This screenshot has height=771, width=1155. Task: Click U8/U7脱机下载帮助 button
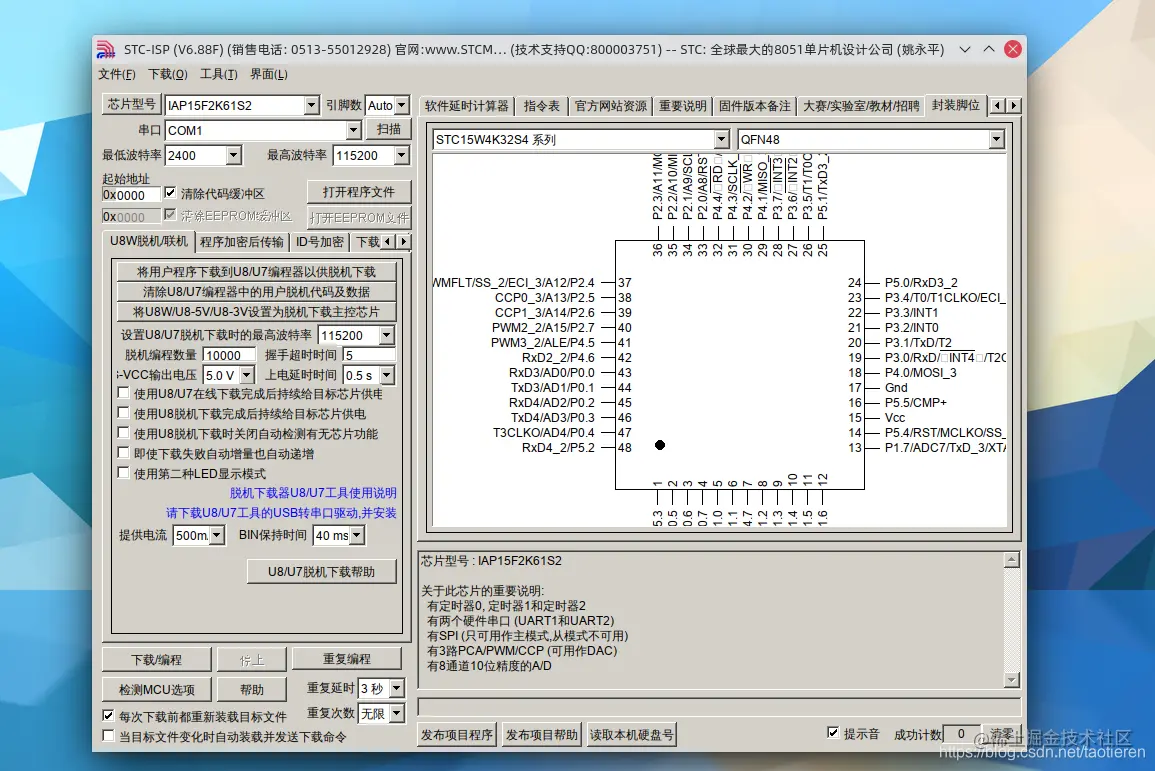pyautogui.click(x=321, y=571)
